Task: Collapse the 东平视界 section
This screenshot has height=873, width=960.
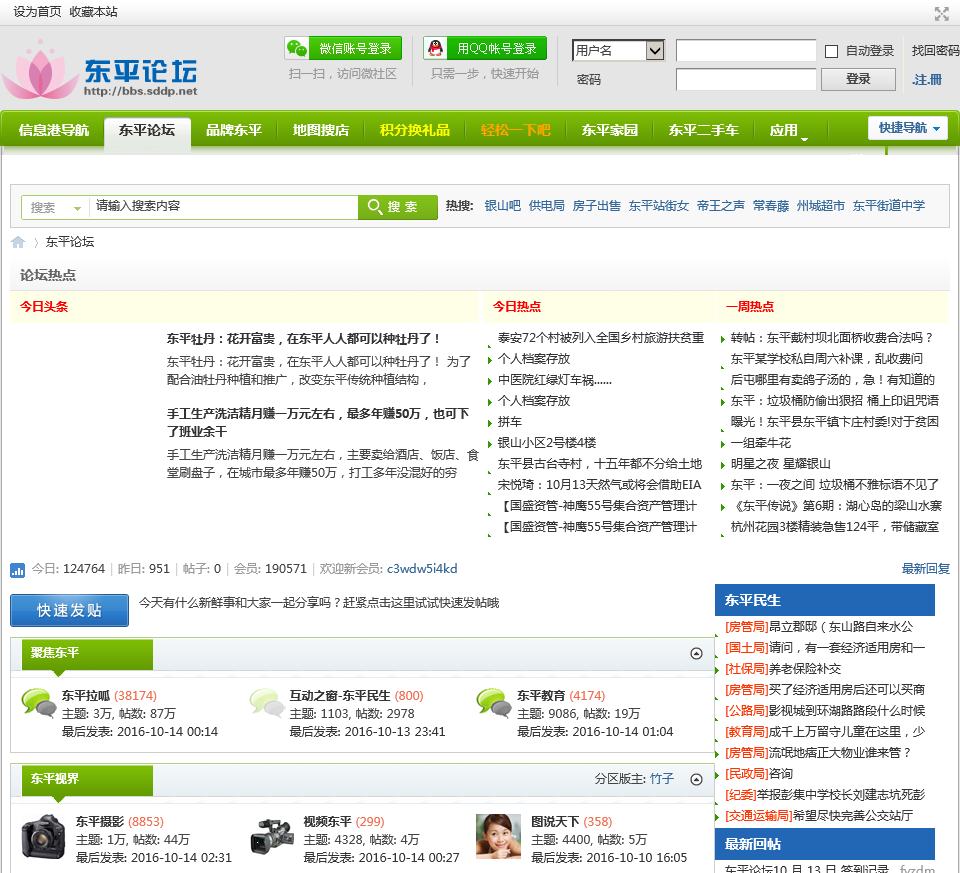Action: (x=696, y=779)
